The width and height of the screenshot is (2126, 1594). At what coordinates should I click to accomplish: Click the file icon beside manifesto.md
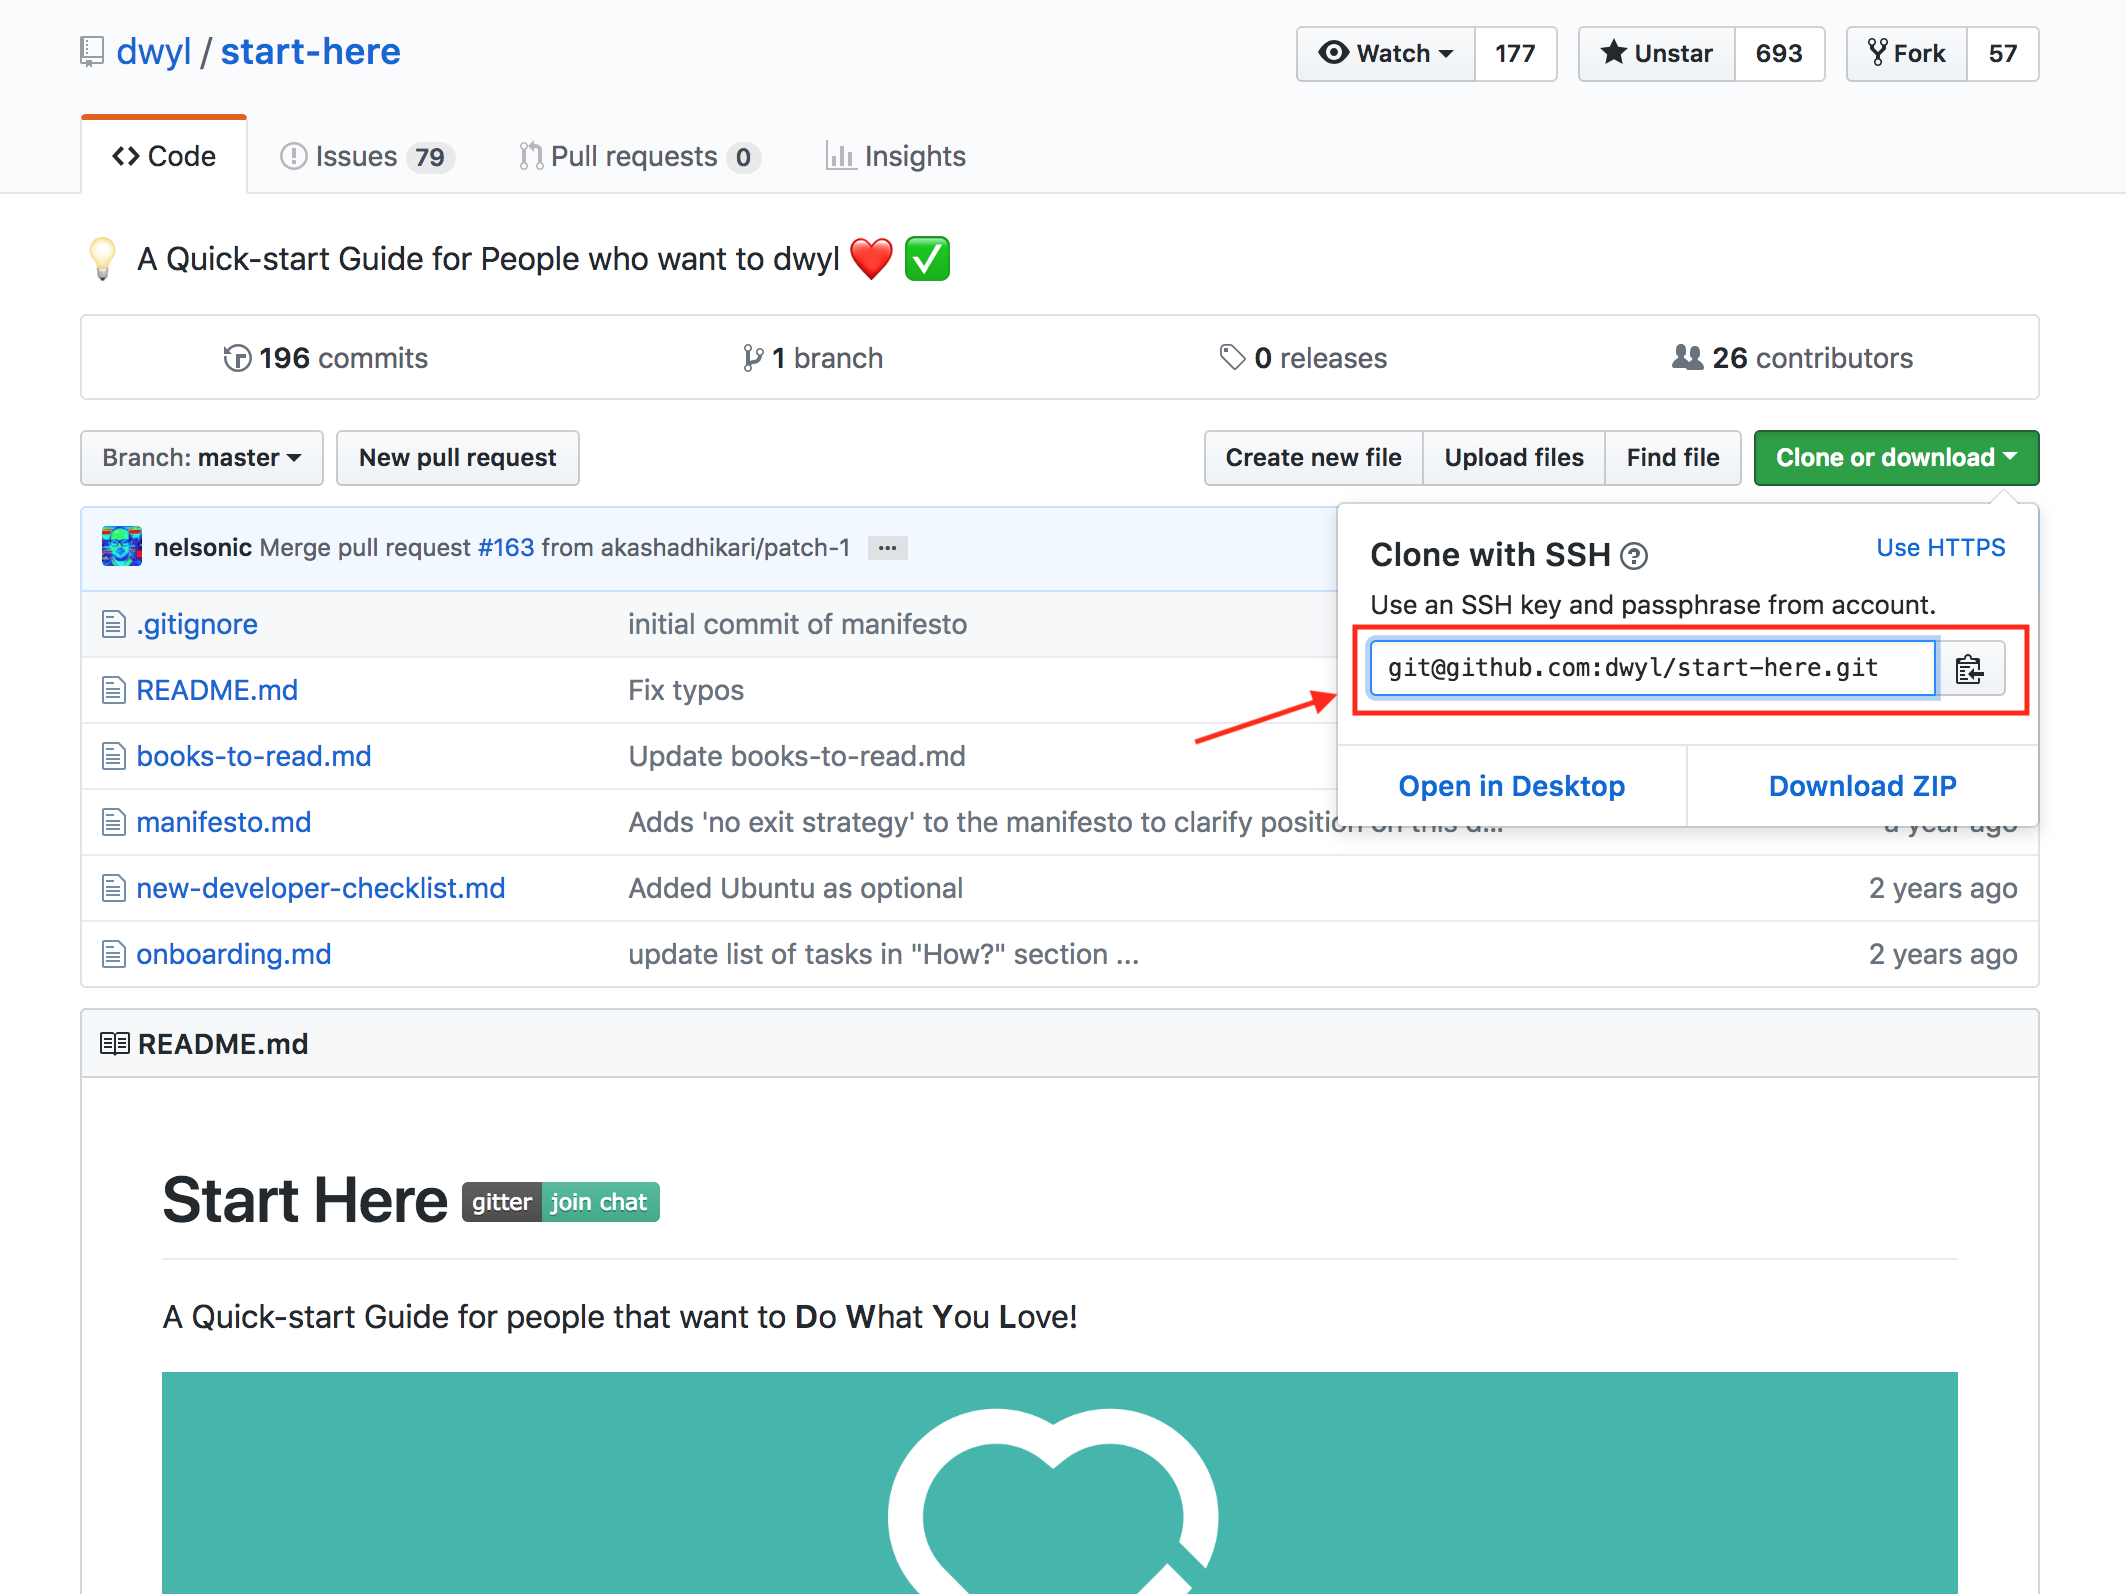click(x=114, y=822)
